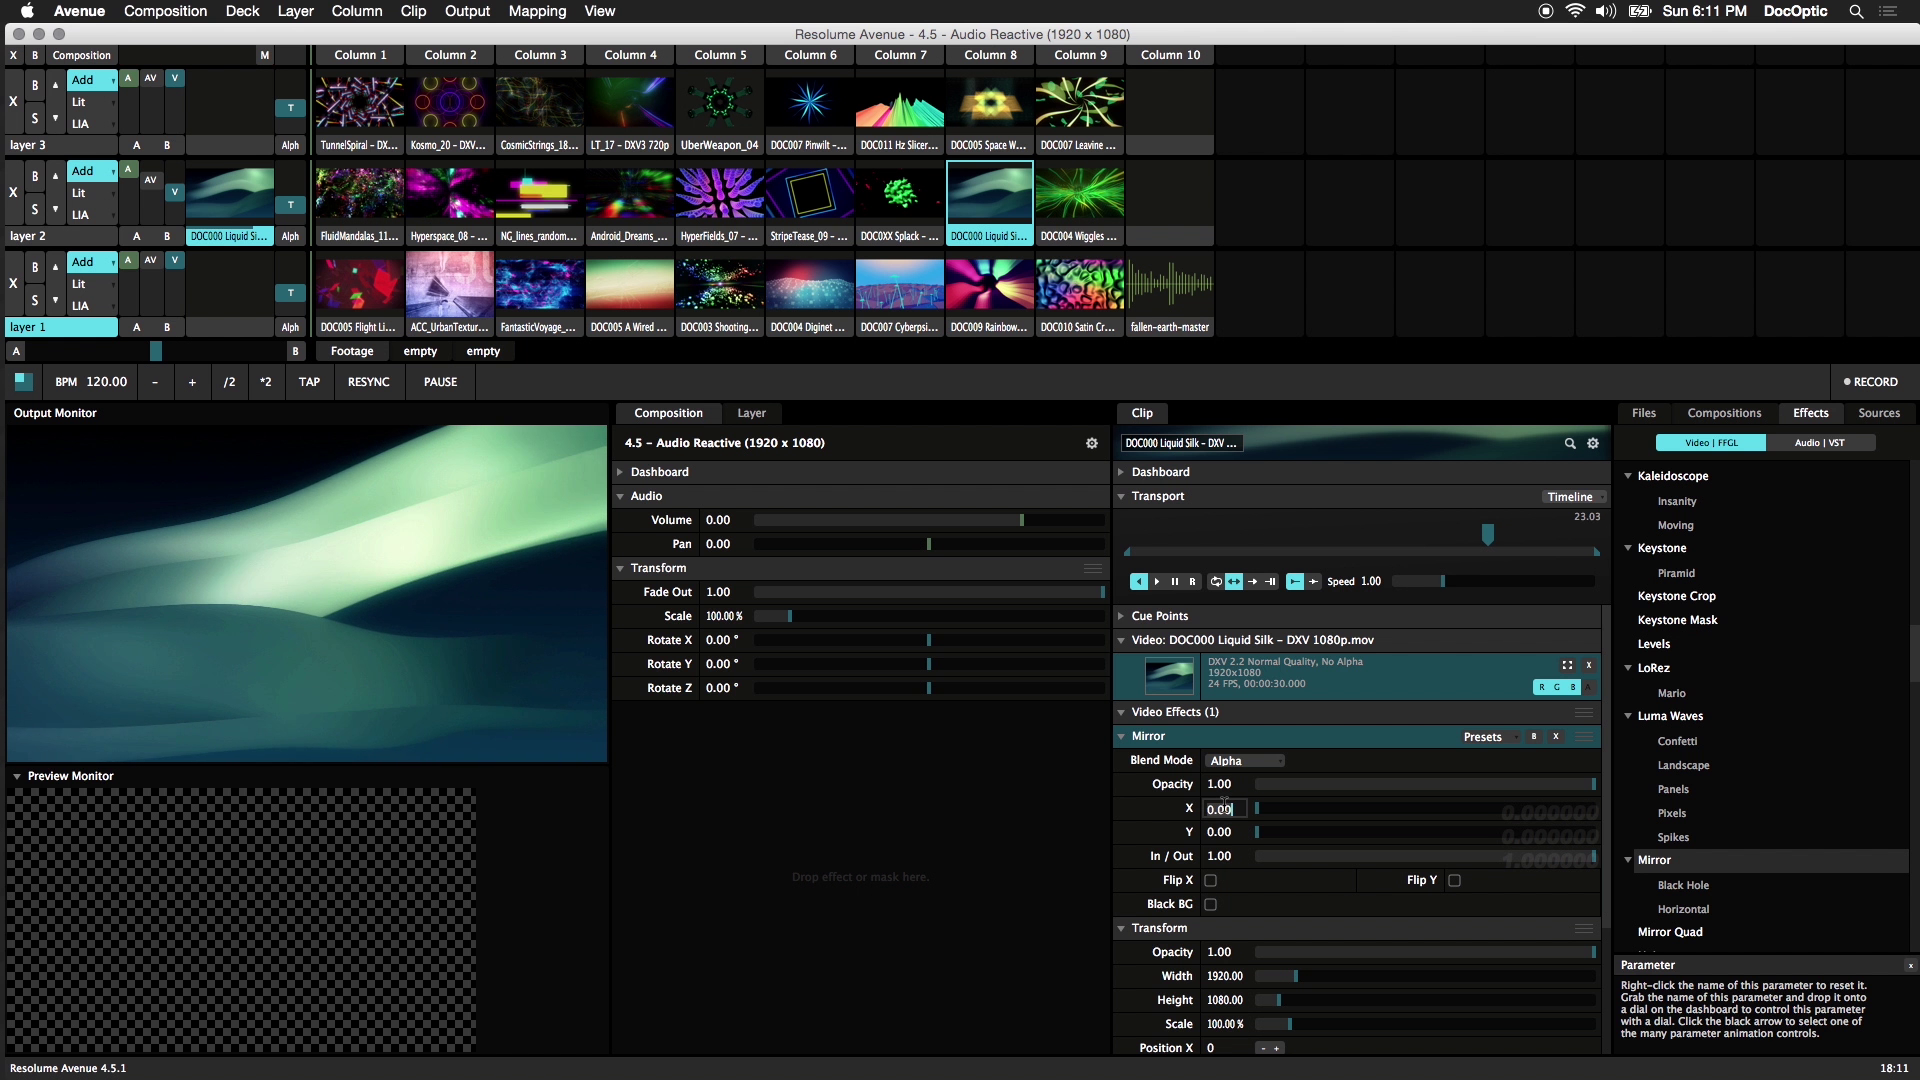Select play once and eject icon
The height and width of the screenshot is (1080, 1920).
[1252, 581]
